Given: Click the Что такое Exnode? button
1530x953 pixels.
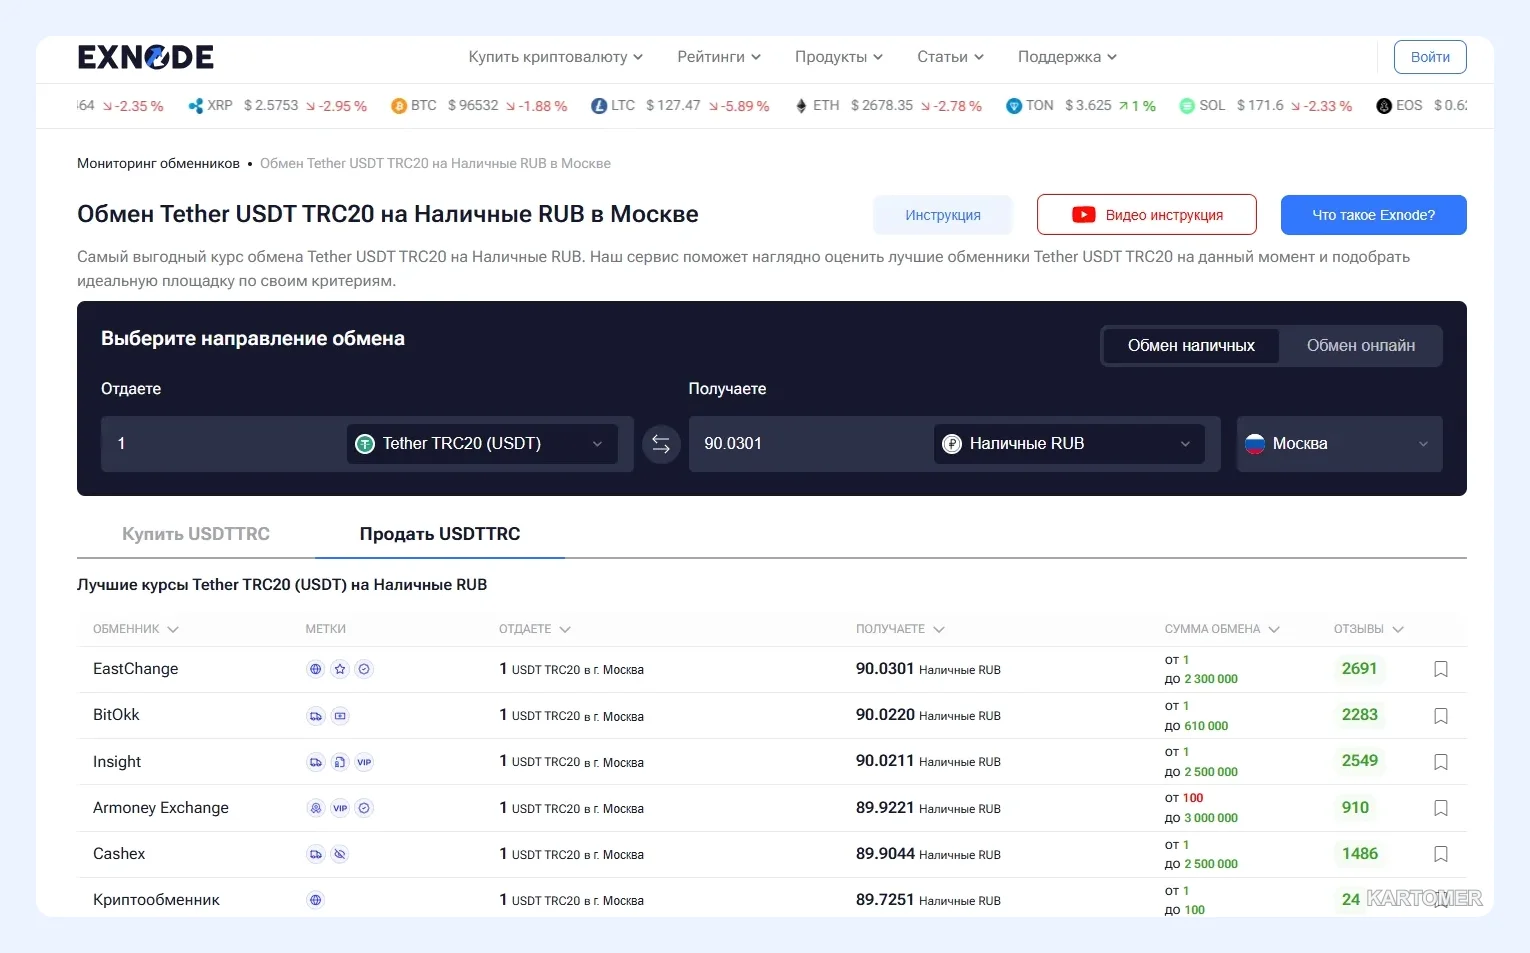Looking at the screenshot, I should 1374,215.
